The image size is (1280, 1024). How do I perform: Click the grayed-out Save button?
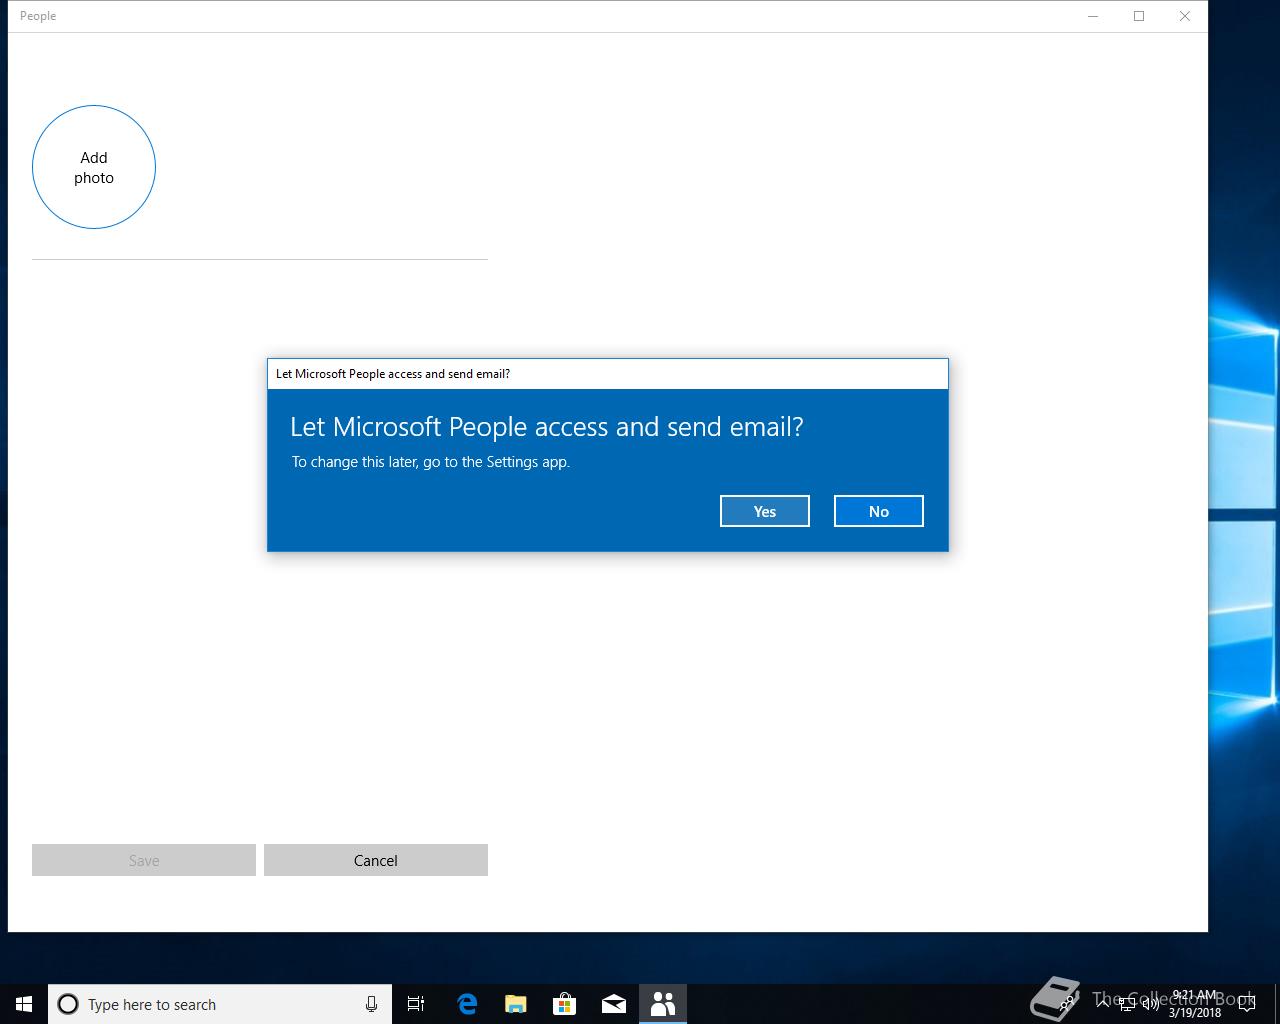144,860
